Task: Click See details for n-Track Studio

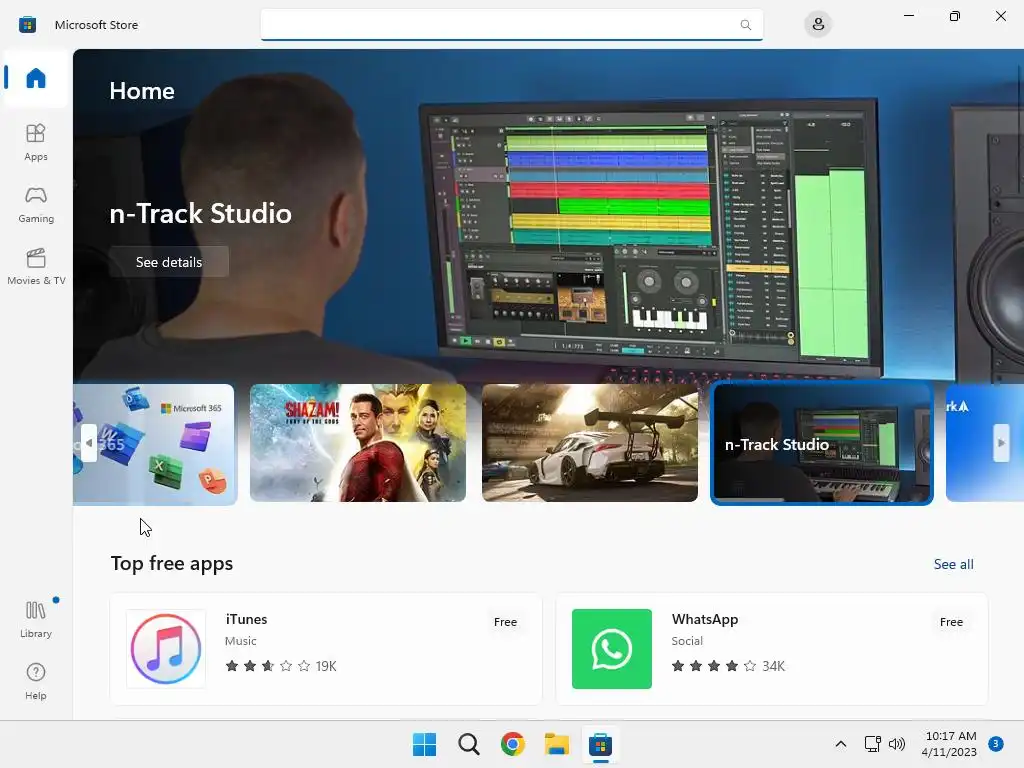Action: pos(168,262)
